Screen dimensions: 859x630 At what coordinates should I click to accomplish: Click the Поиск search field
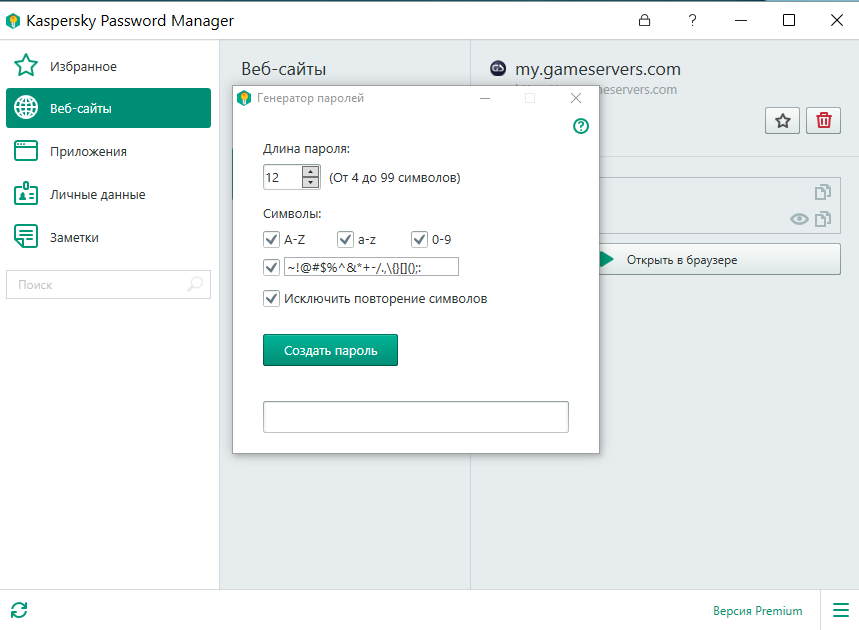108,284
